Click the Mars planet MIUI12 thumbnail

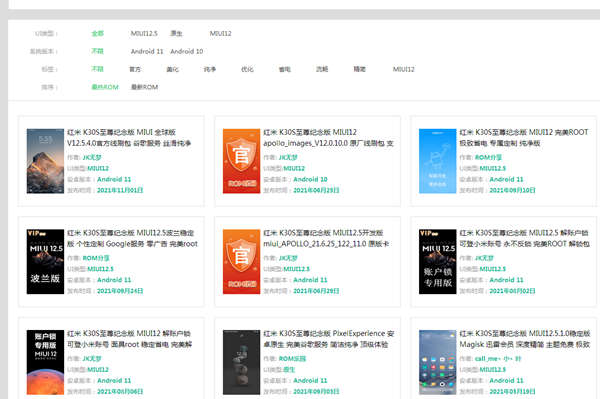pos(45,362)
